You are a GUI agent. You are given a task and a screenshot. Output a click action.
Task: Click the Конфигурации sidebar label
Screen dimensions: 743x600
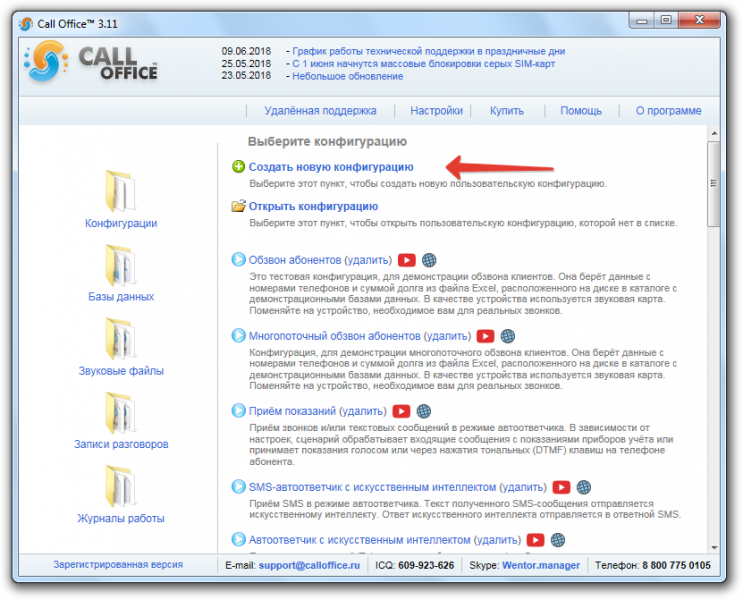click(x=121, y=223)
